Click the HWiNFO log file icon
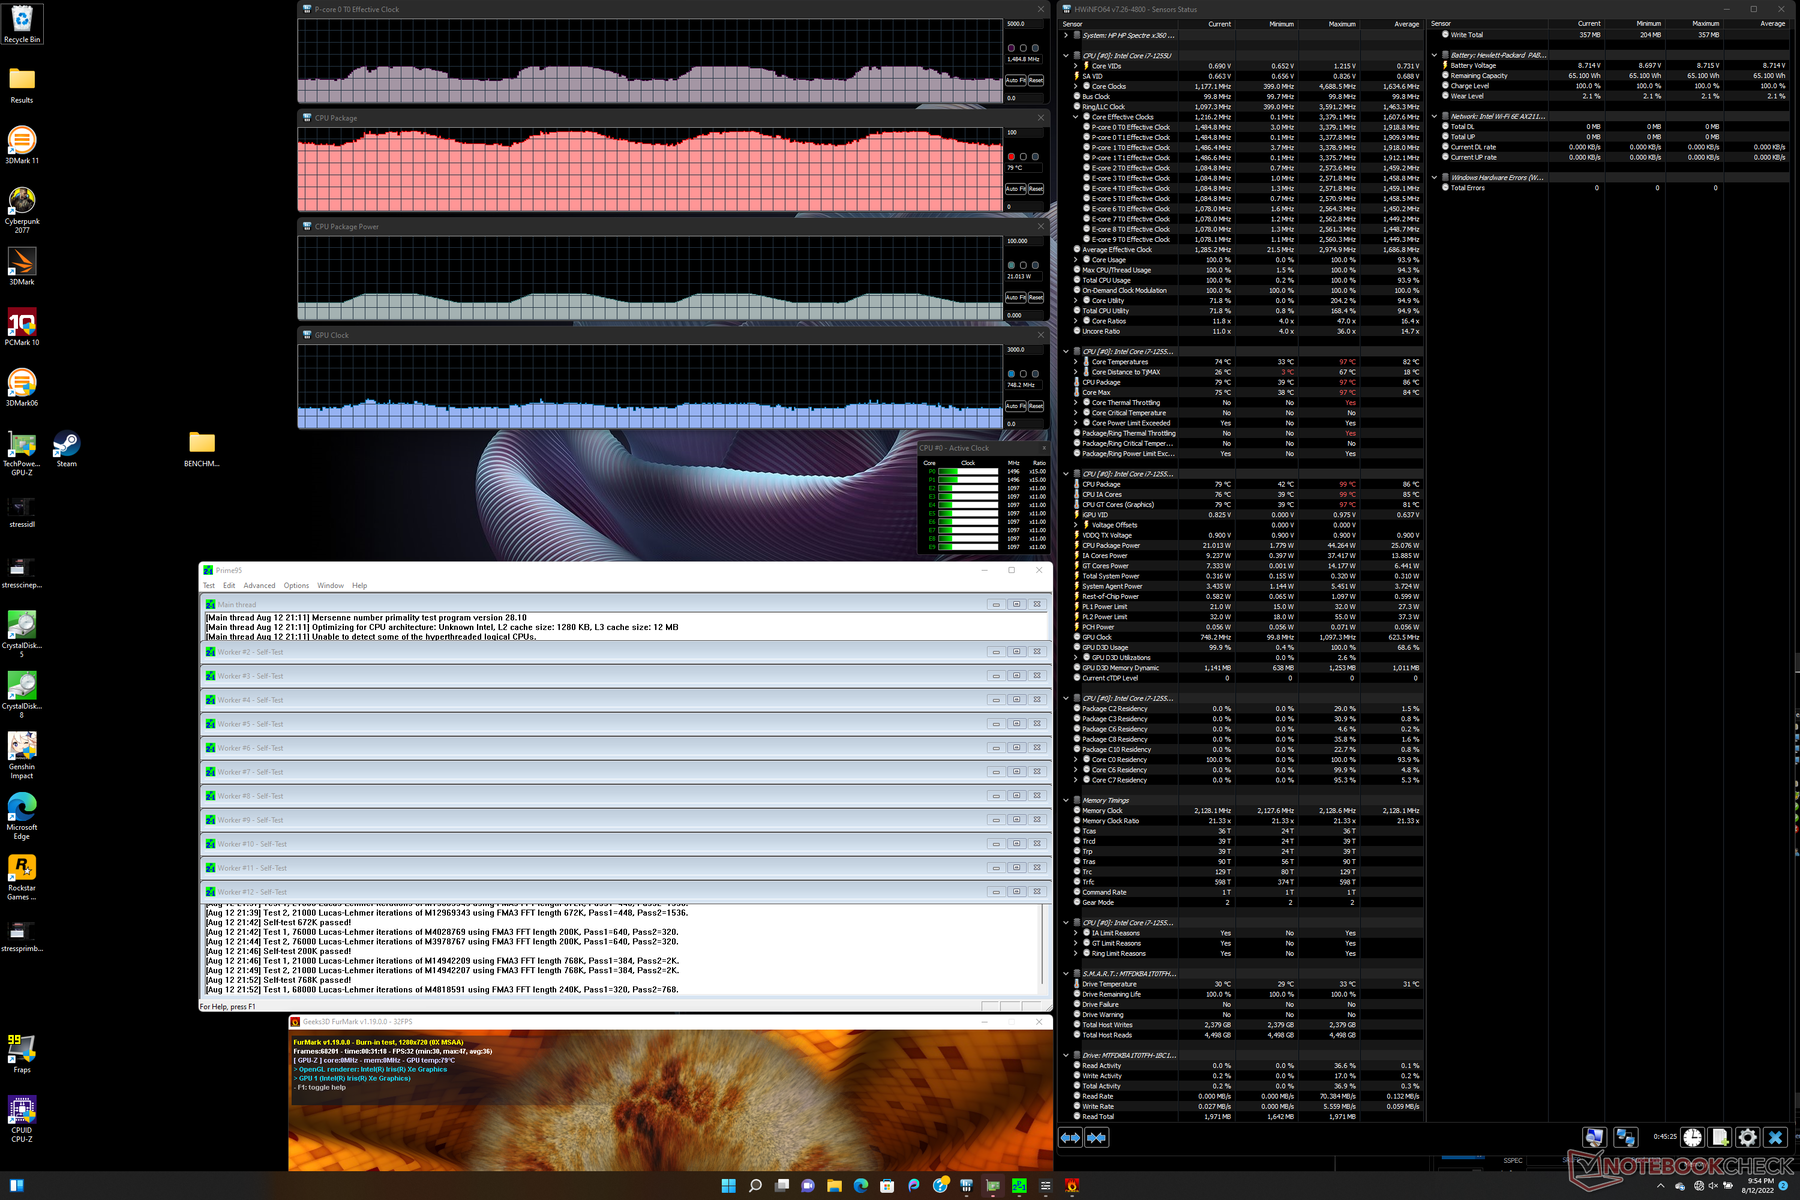 (x=1719, y=1138)
